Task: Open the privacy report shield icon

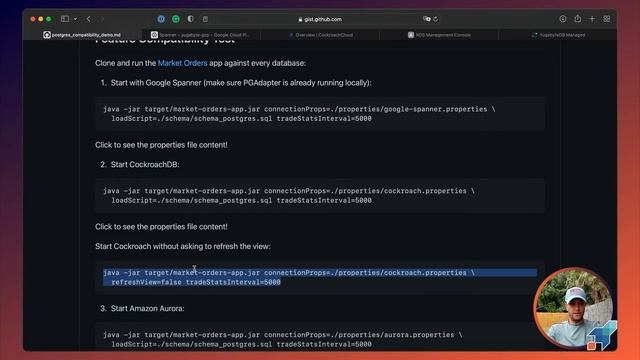Action: click(191, 19)
